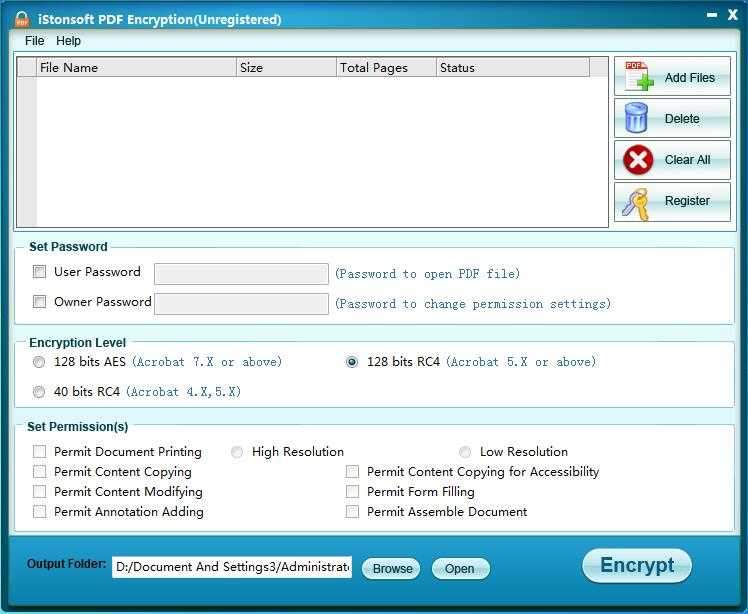748x614 pixels.
Task: Choose High Resolution printing option
Action: pos(237,452)
